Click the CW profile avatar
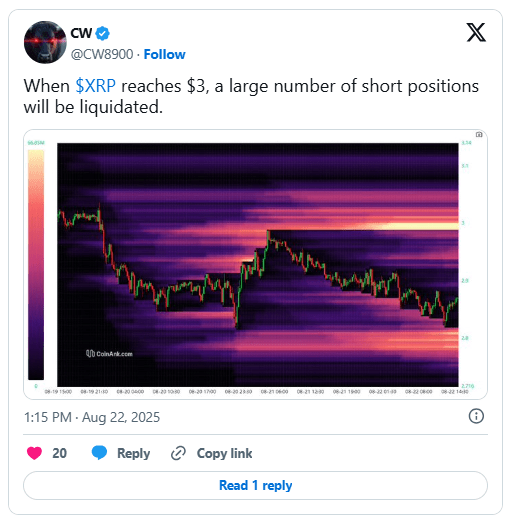 (45, 42)
